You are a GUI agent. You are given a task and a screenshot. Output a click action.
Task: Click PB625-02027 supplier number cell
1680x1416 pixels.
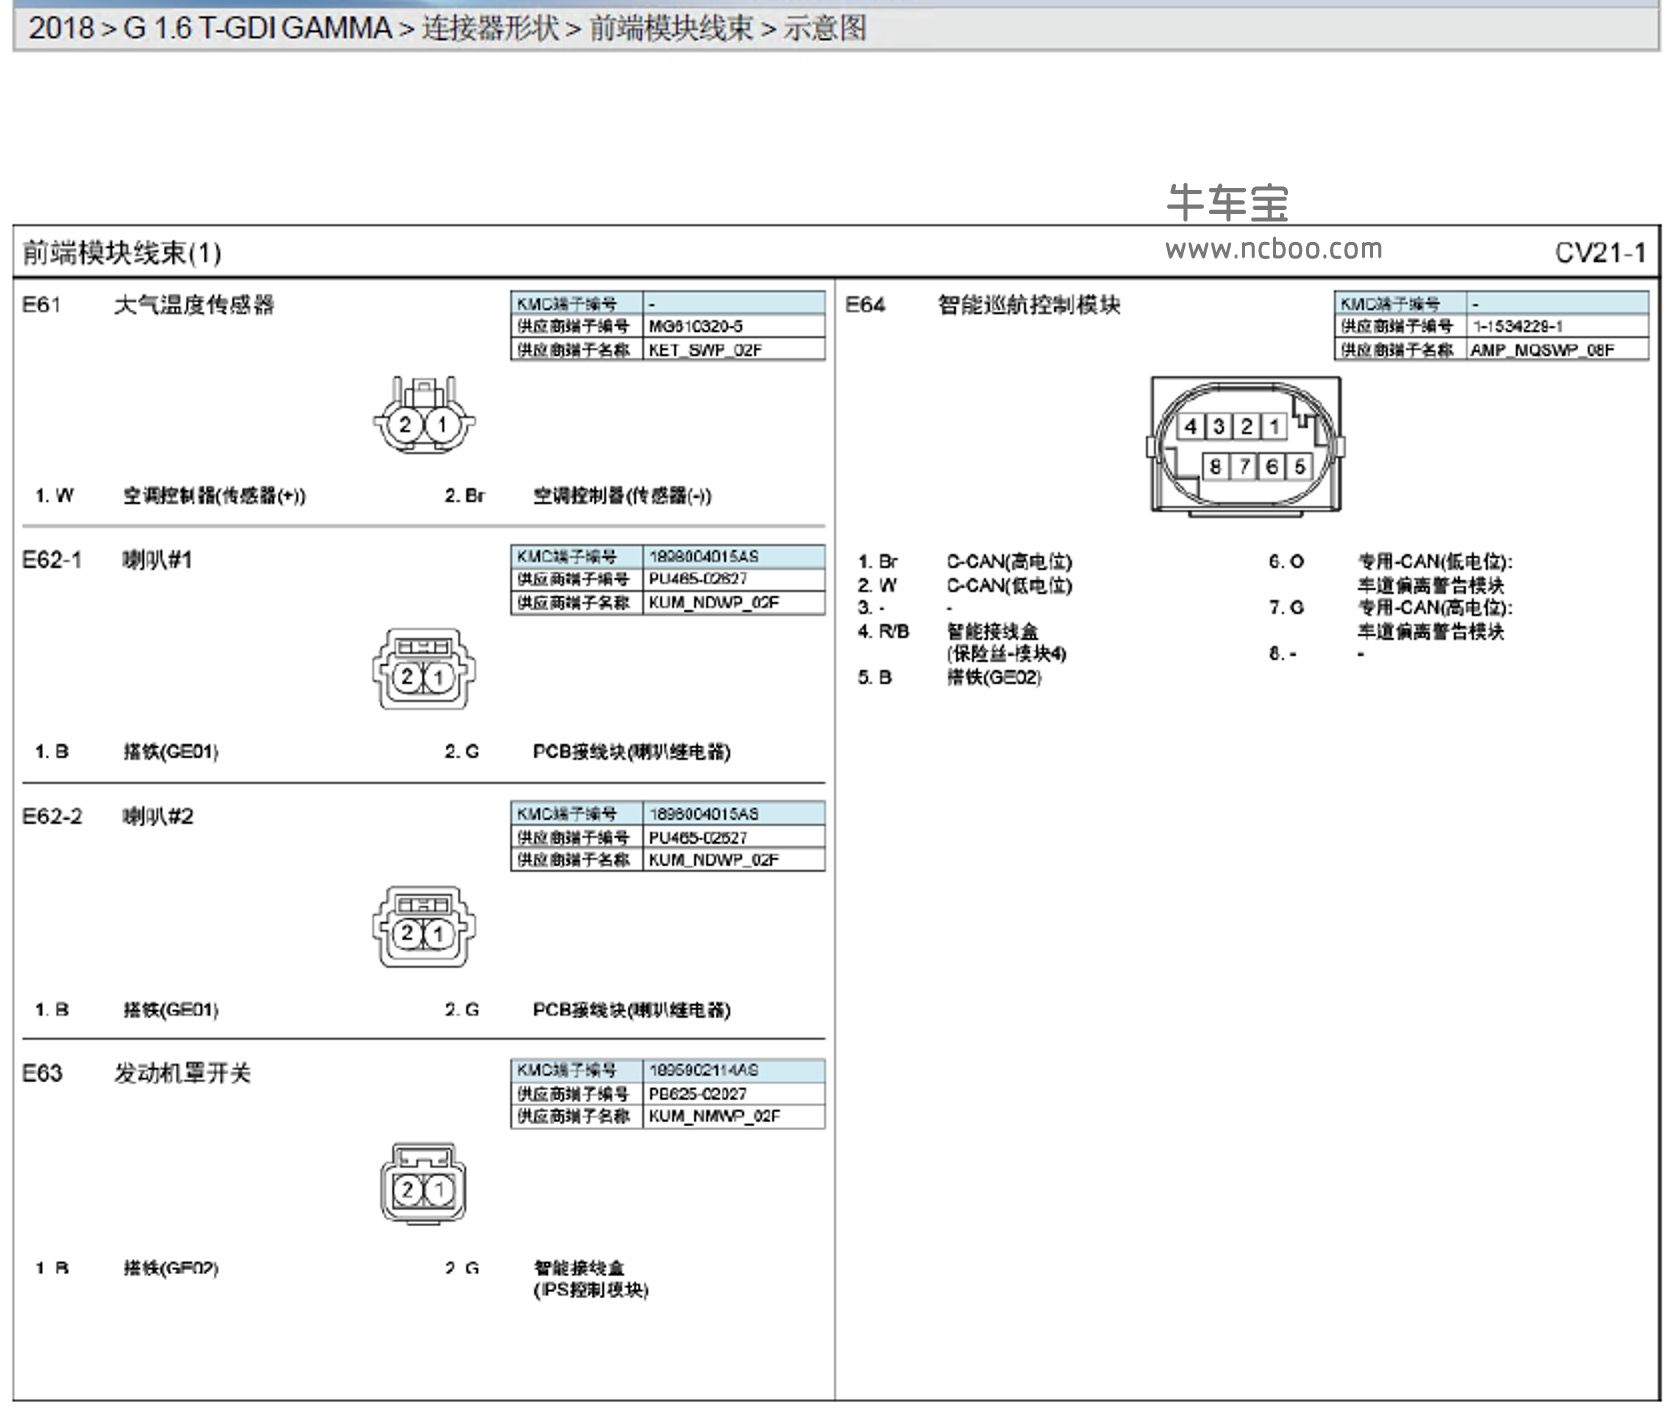pos(734,1093)
